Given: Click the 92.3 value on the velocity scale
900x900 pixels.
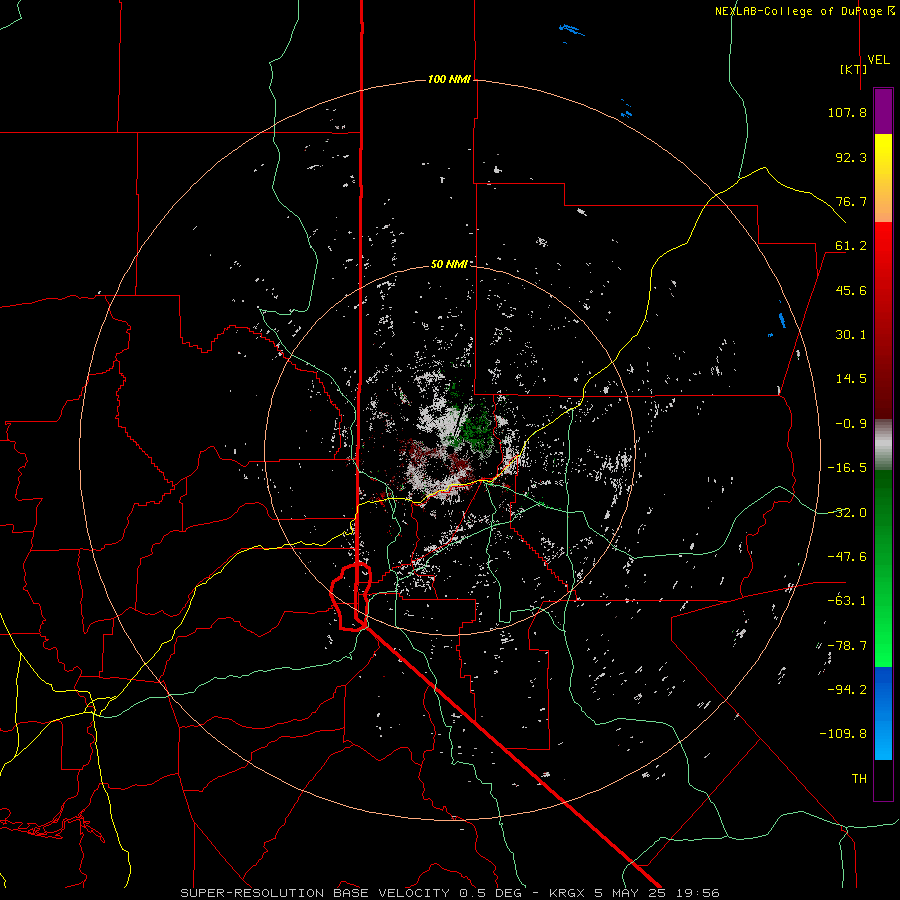Looking at the screenshot, I should 851,157.
